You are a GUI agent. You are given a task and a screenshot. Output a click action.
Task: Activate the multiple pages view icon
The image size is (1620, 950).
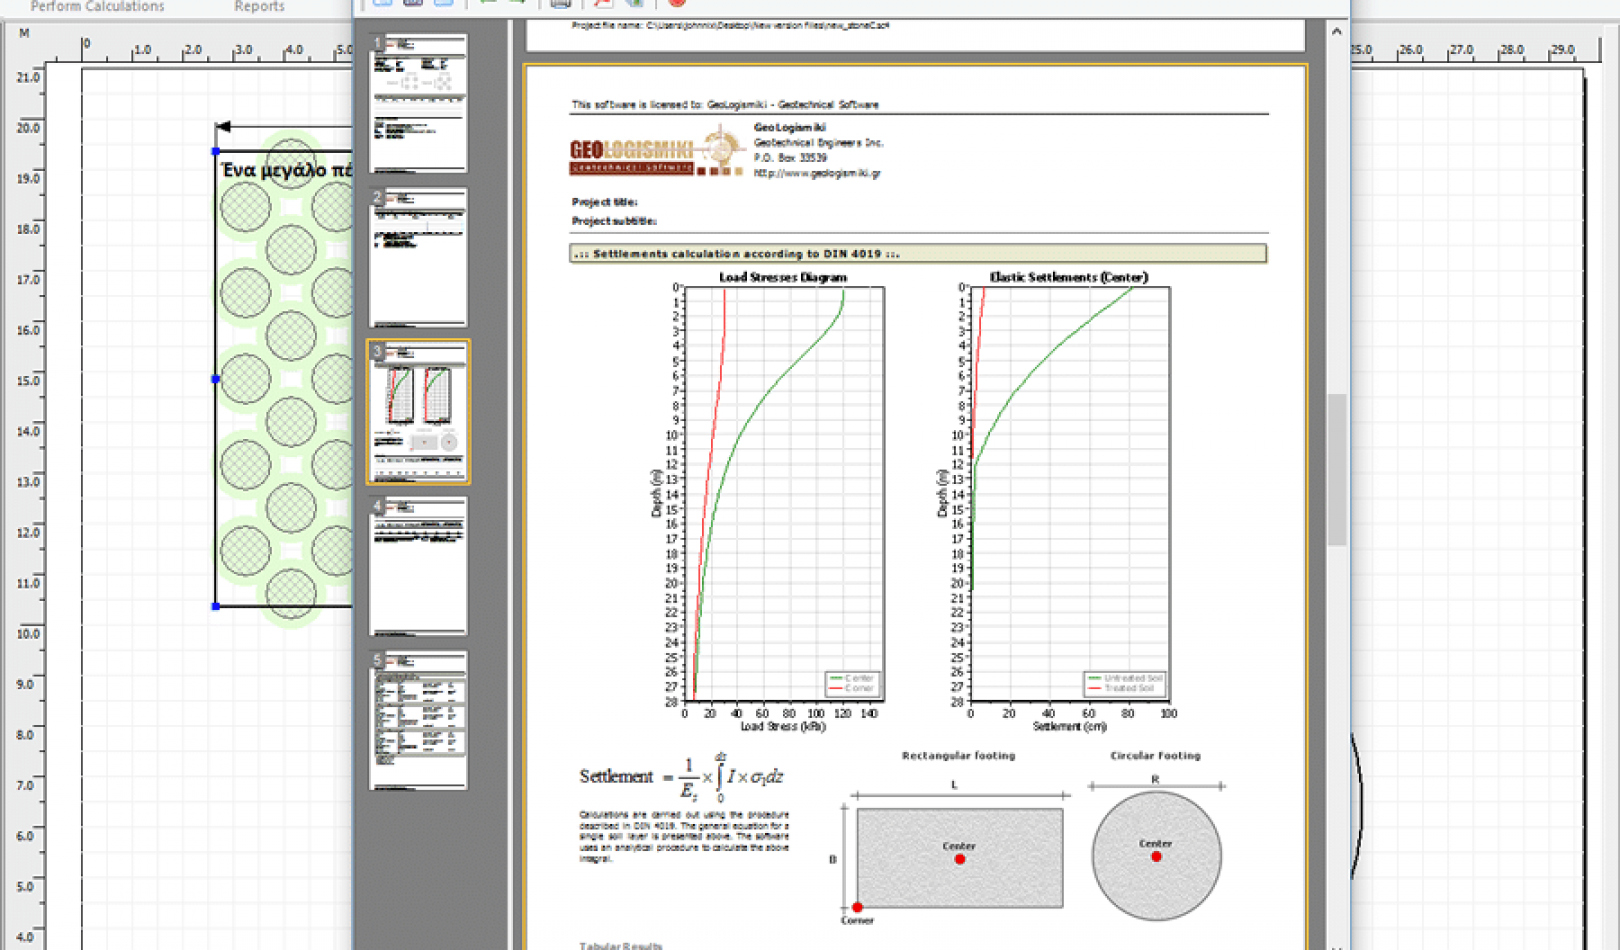click(x=413, y=4)
